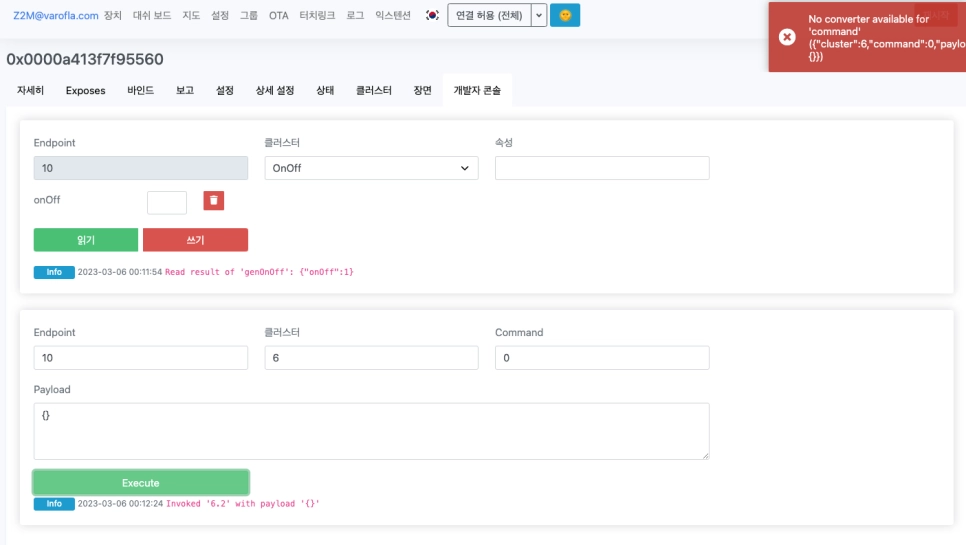966x545 pixels.
Task: Click the 연결 허용 (전체) button
Action: pos(488,16)
